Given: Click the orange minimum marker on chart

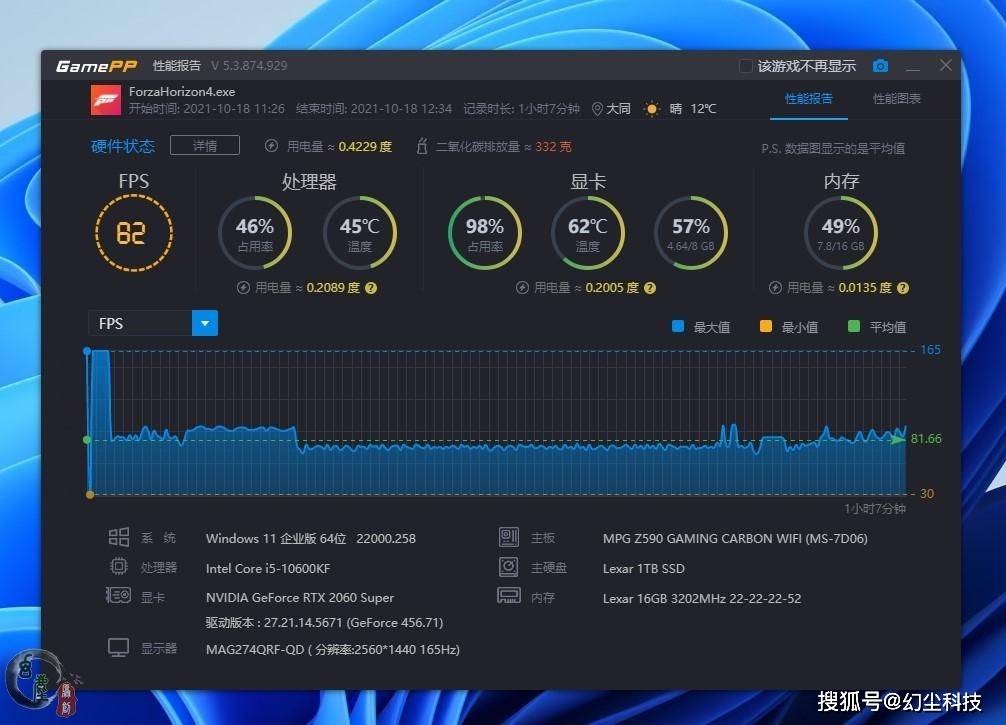Looking at the screenshot, I should click(x=90, y=495).
